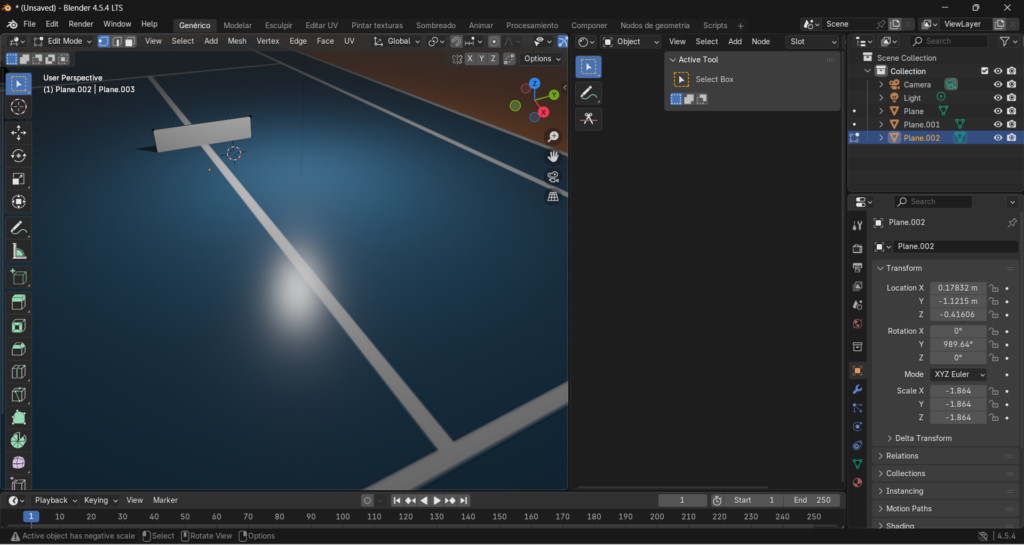Hide the Camera object in outliner
1024x545 pixels.
[997, 85]
